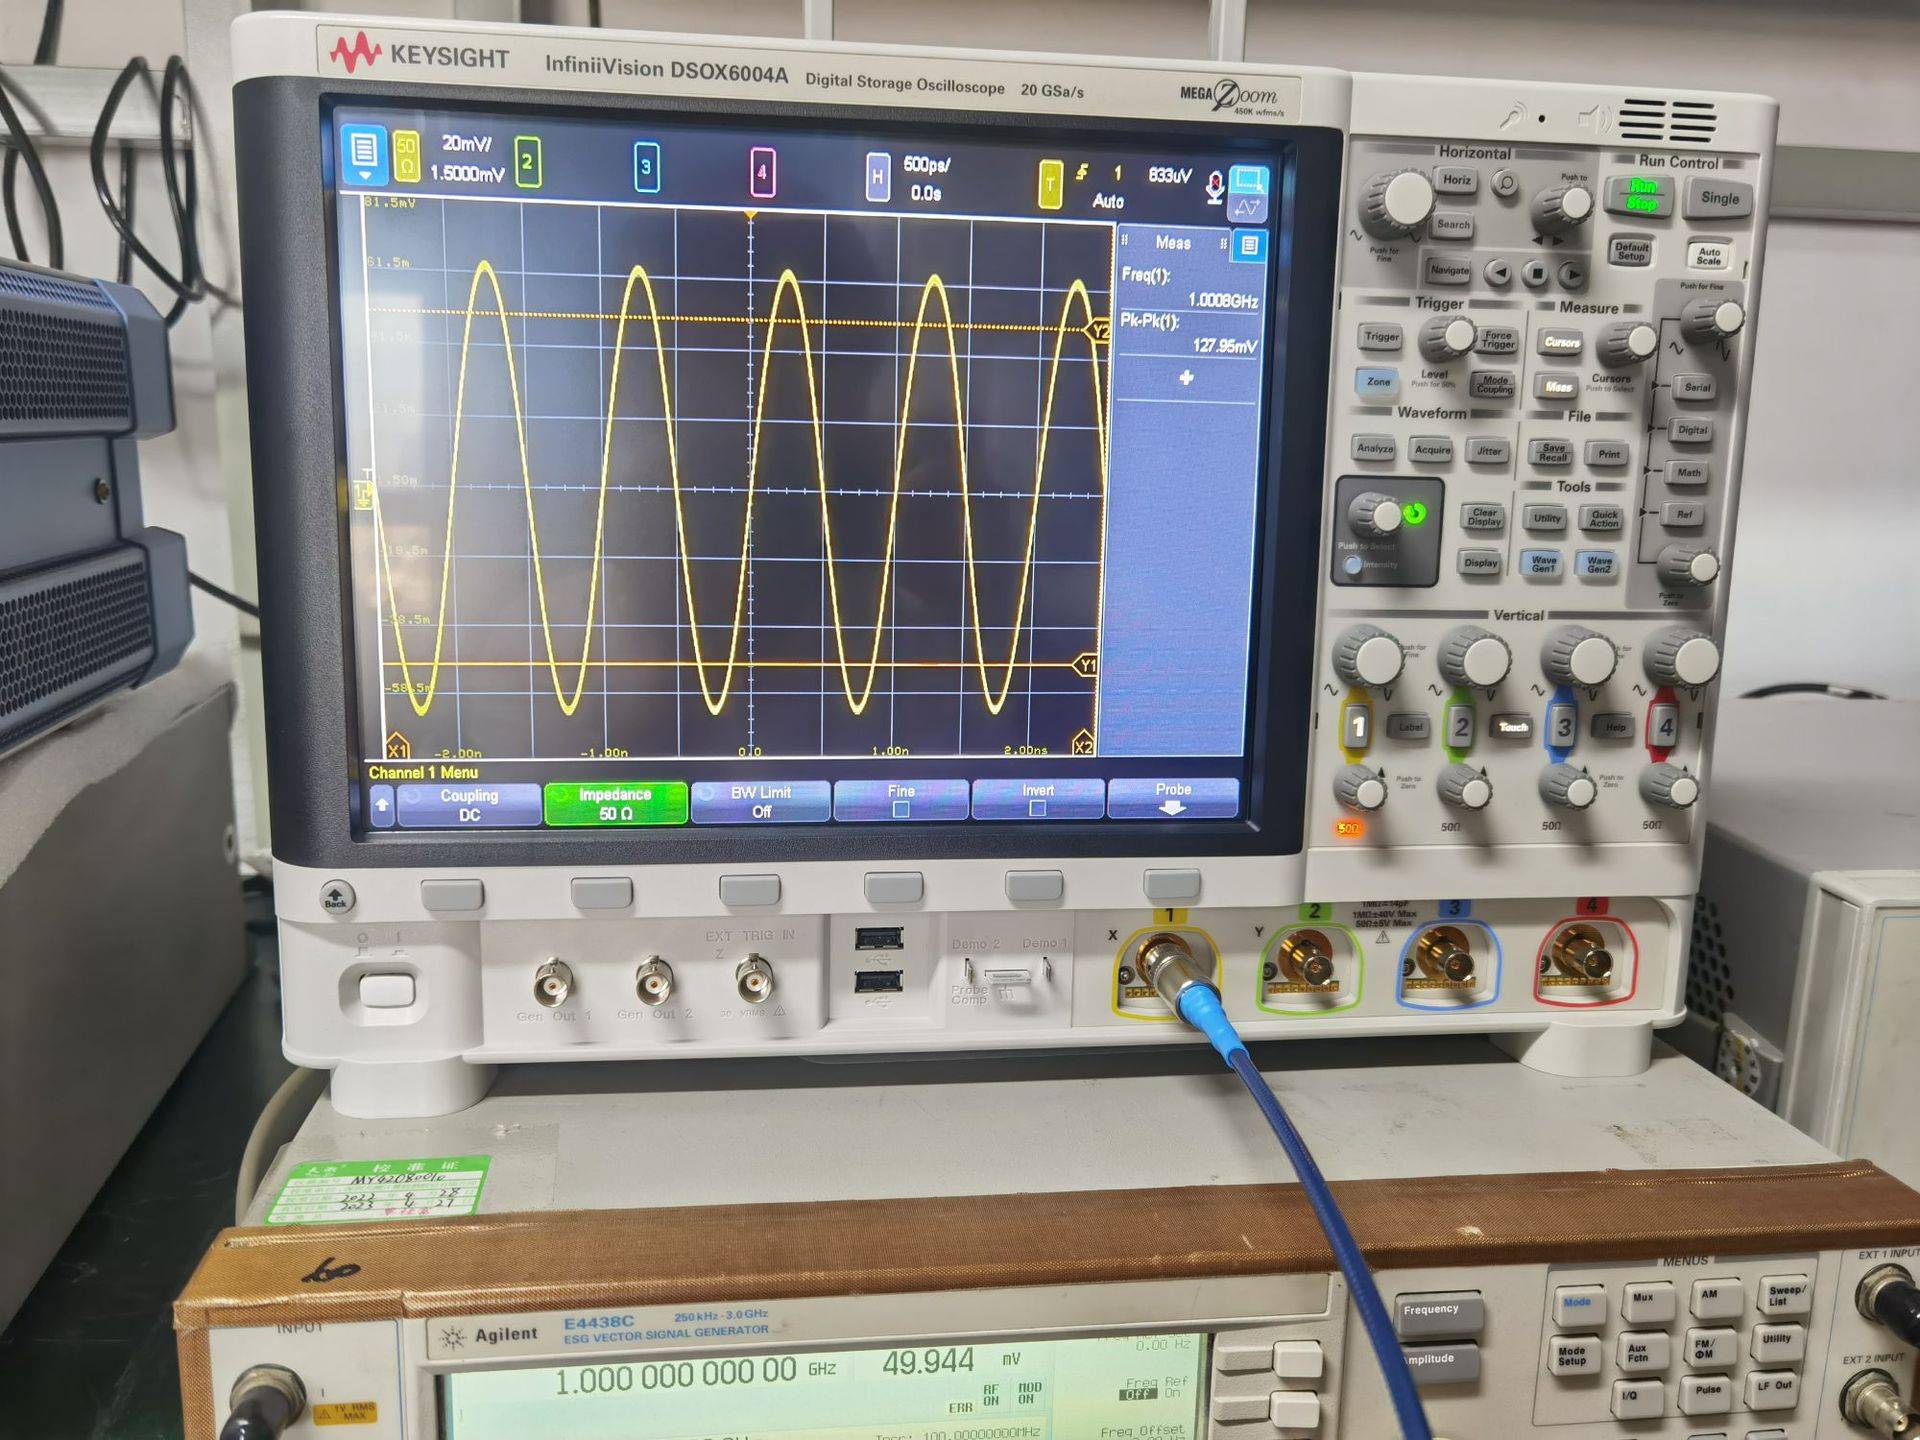1920x1440 pixels.
Task: Select the rectangle draw zoom icon
Action: (1248, 180)
